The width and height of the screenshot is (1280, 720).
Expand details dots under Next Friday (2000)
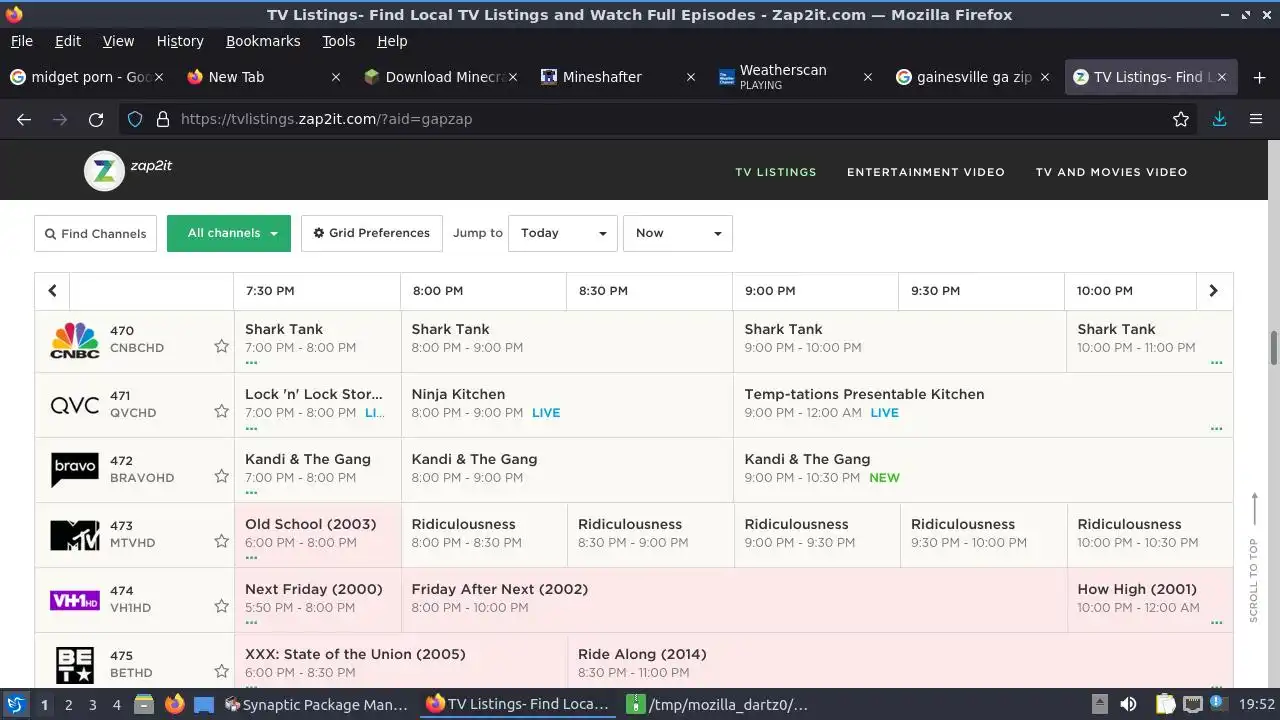pyautogui.click(x=251, y=622)
